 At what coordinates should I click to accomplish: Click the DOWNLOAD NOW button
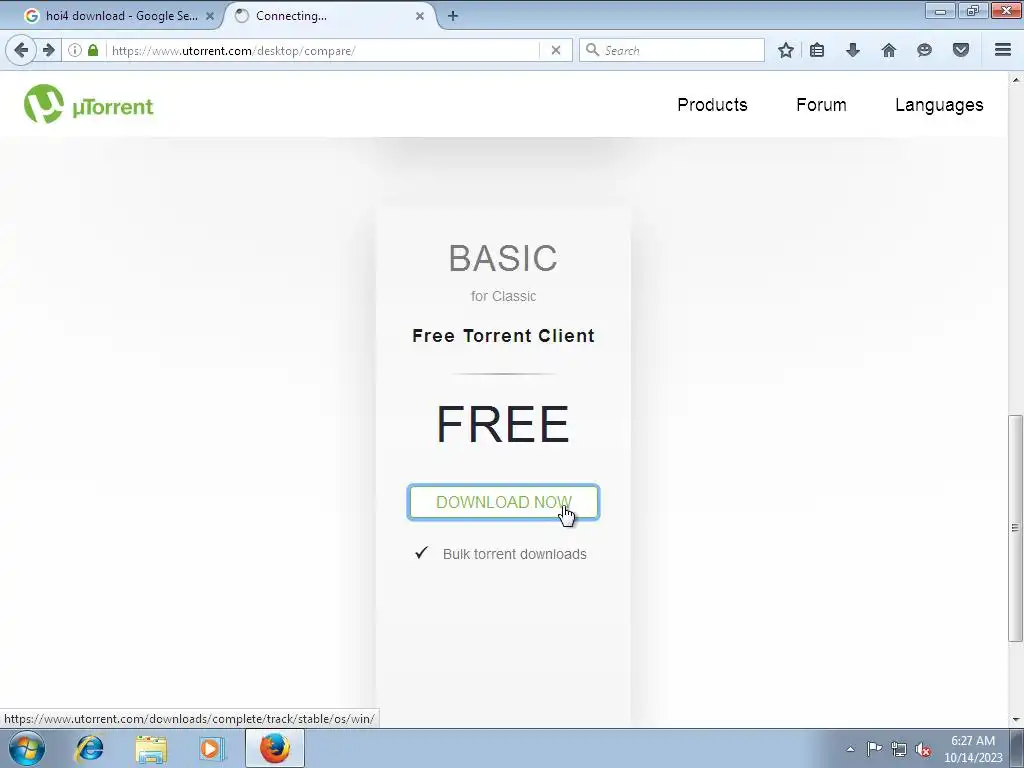503,502
